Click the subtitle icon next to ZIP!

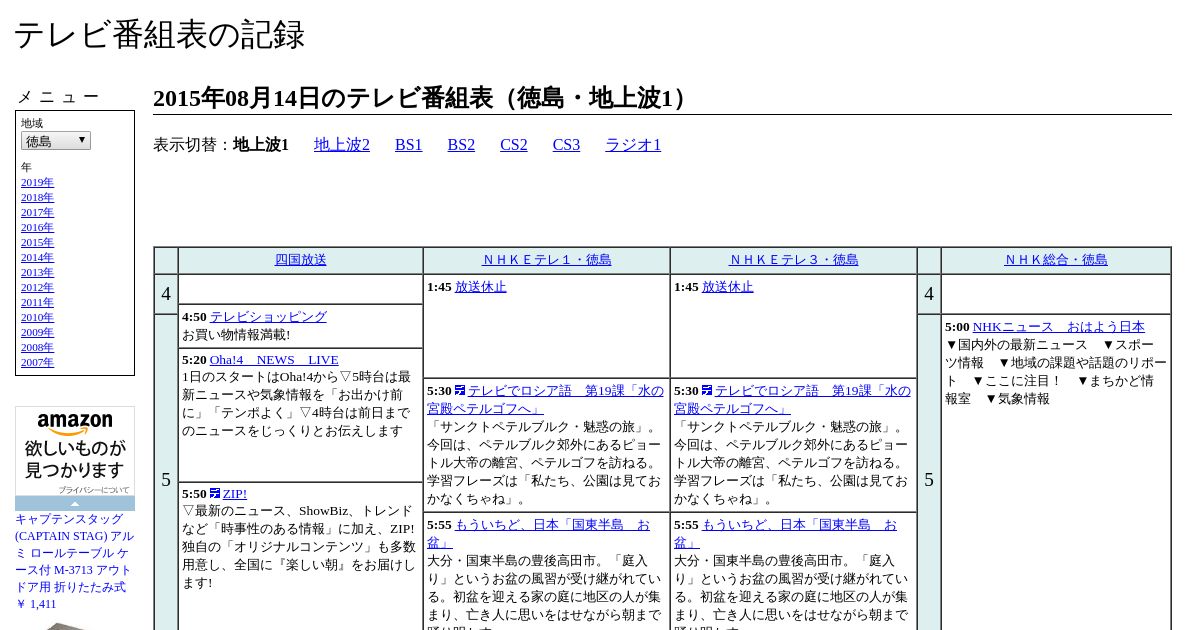(x=215, y=493)
